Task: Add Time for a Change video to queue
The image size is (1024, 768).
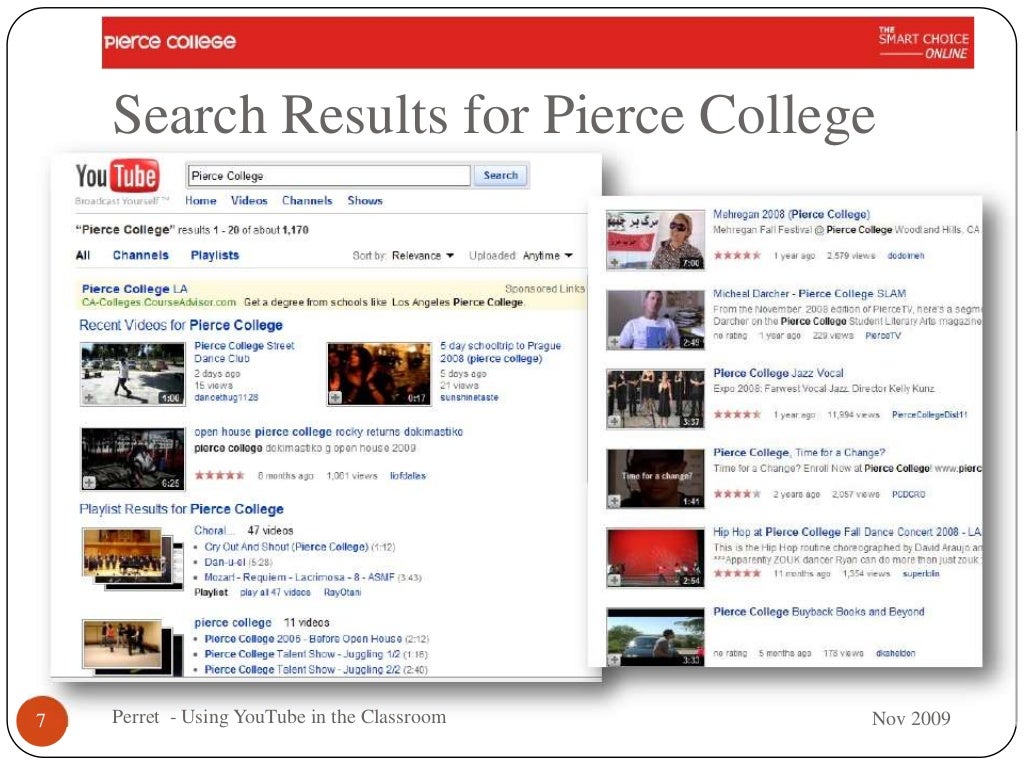Action: click(x=615, y=502)
